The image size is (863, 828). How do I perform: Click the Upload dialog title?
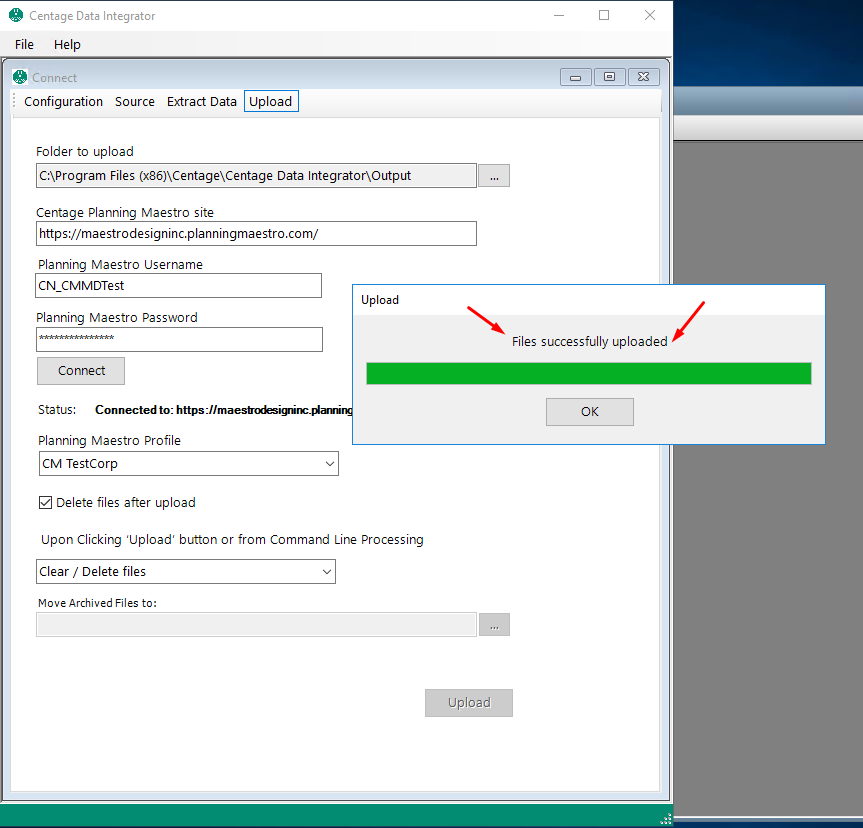380,300
